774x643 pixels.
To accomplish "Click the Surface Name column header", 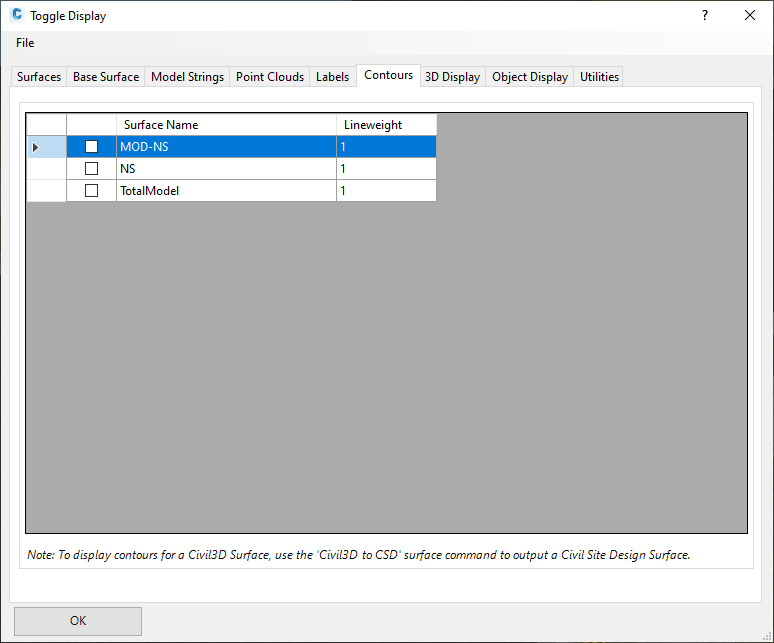I will [x=226, y=125].
